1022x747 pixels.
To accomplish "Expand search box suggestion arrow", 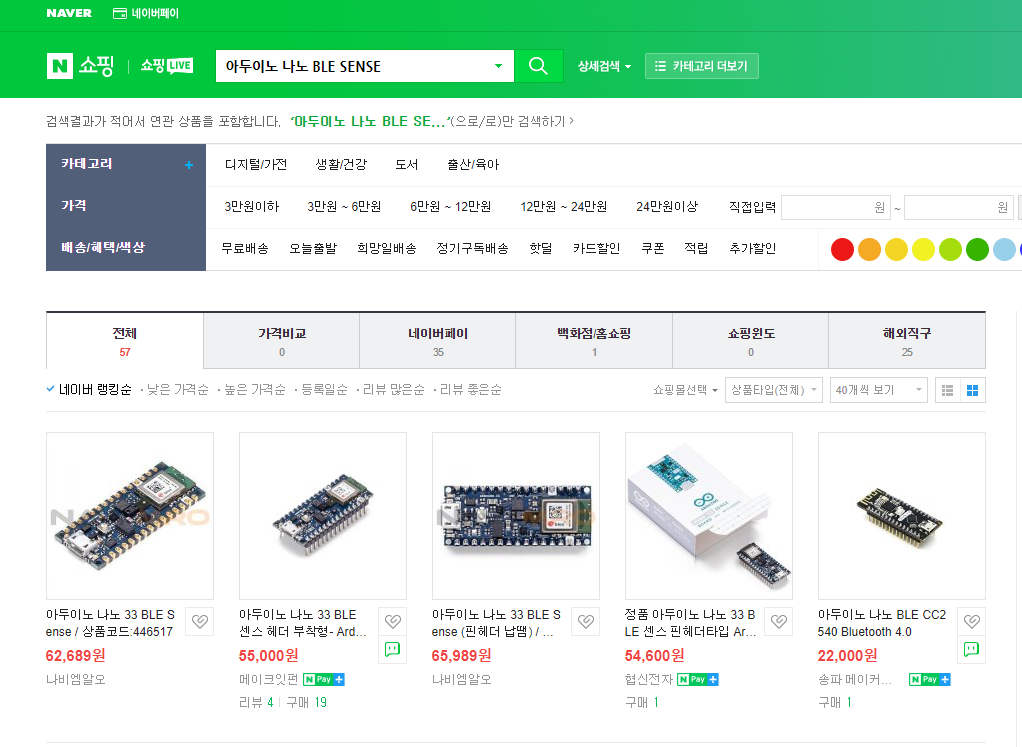I will (x=499, y=66).
